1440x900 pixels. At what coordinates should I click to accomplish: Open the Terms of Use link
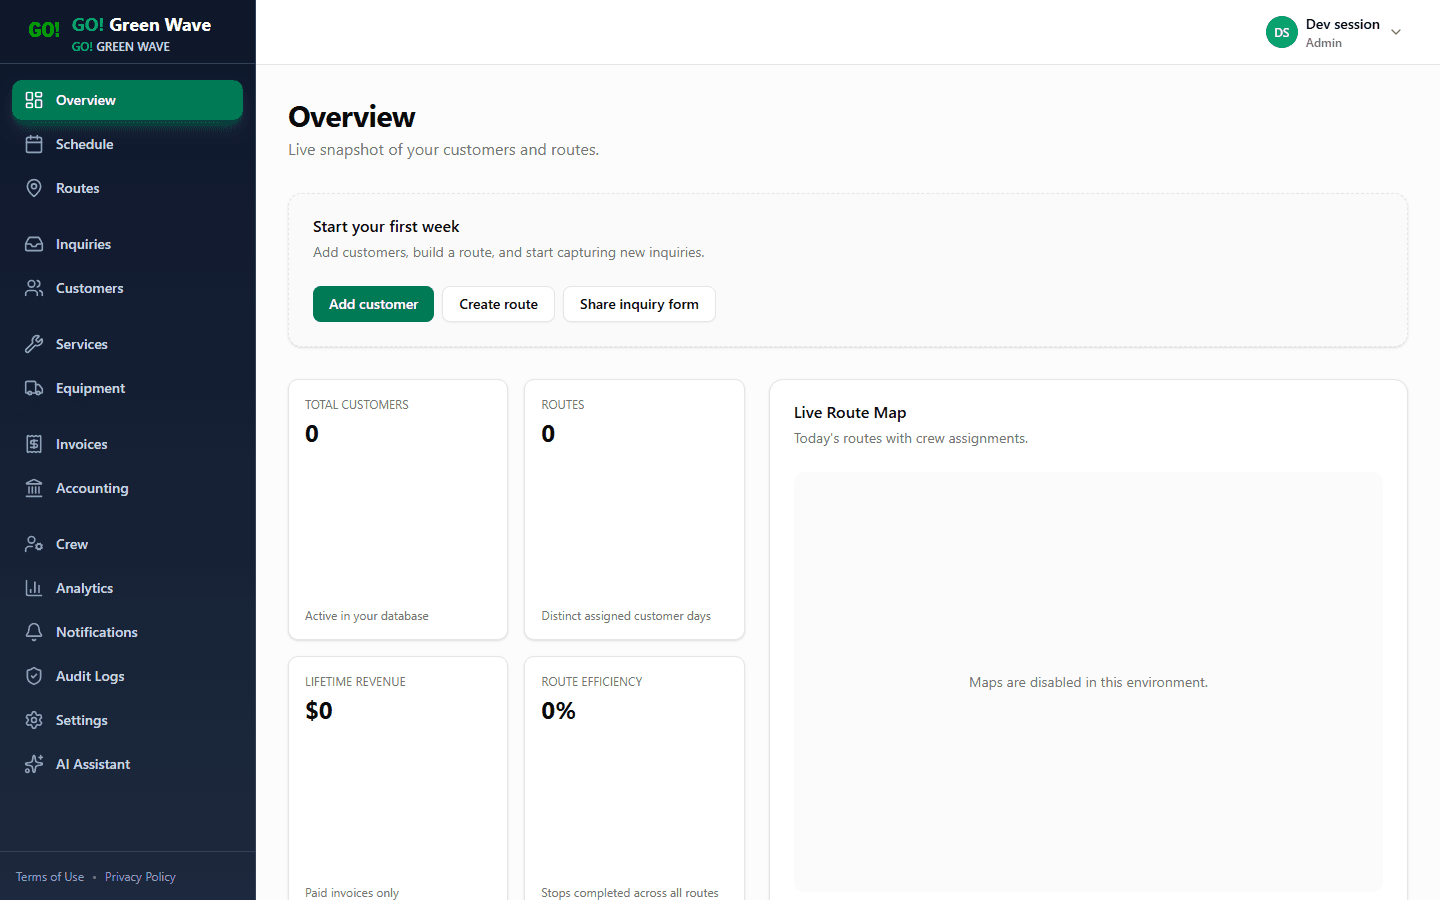(49, 876)
